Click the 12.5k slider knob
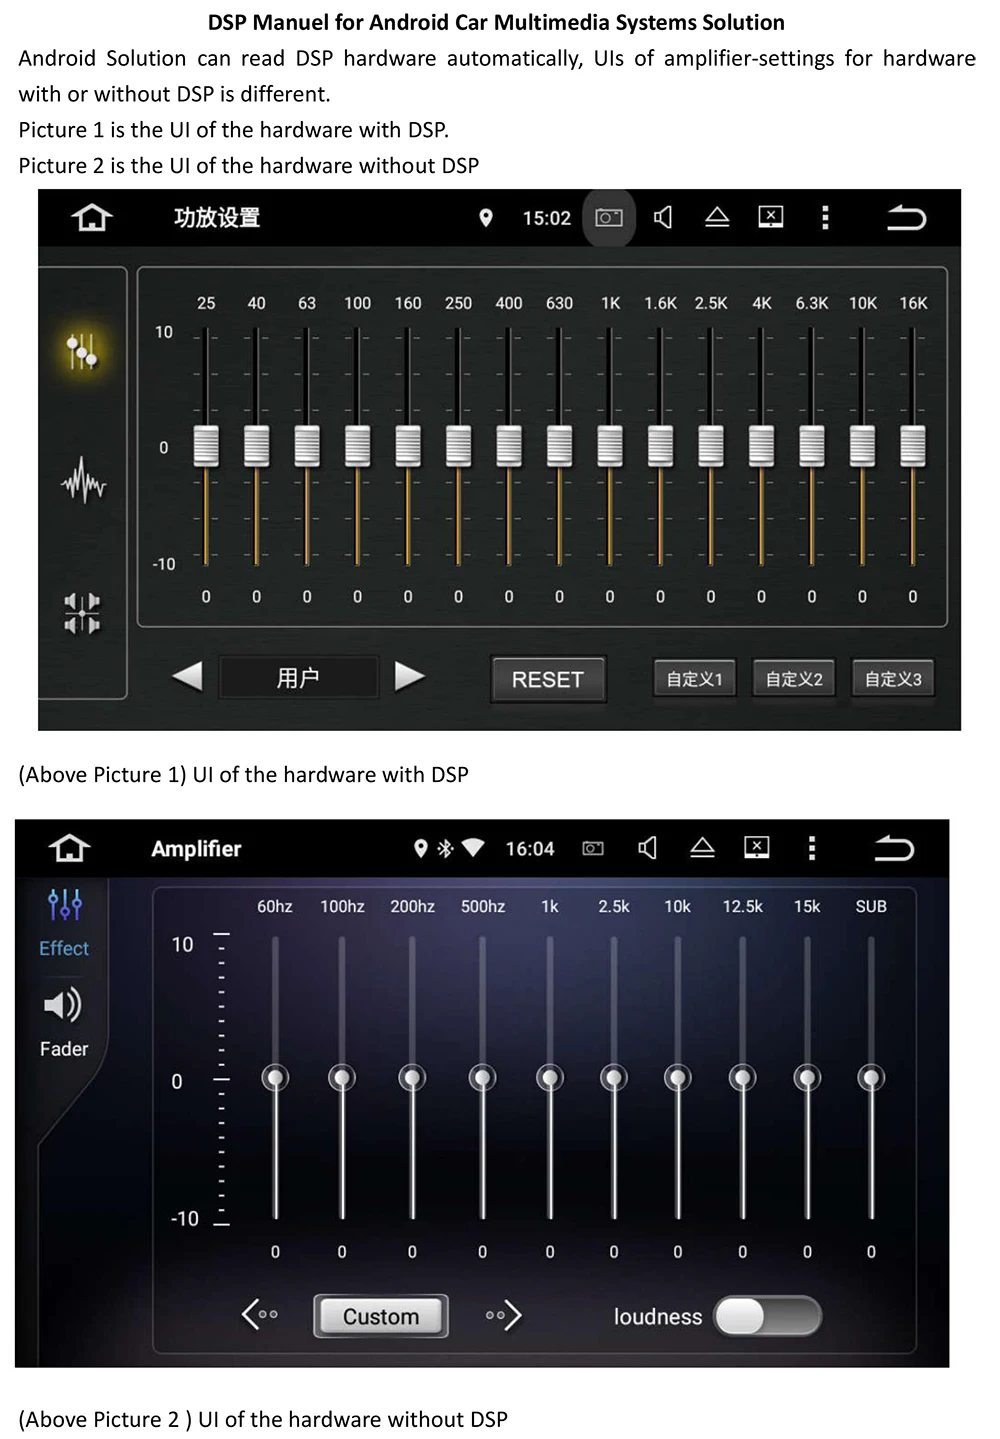The width and height of the screenshot is (1000, 1439). [x=742, y=1078]
